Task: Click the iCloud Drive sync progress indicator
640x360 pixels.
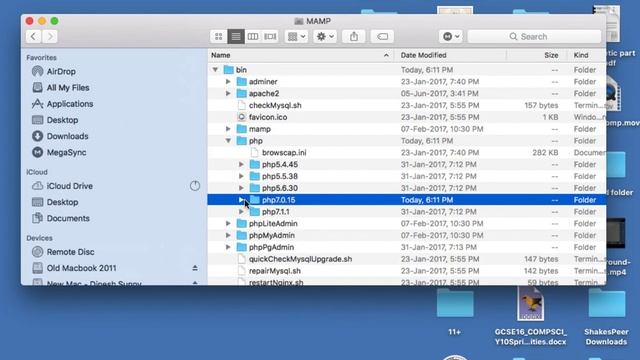Action: 195,186
